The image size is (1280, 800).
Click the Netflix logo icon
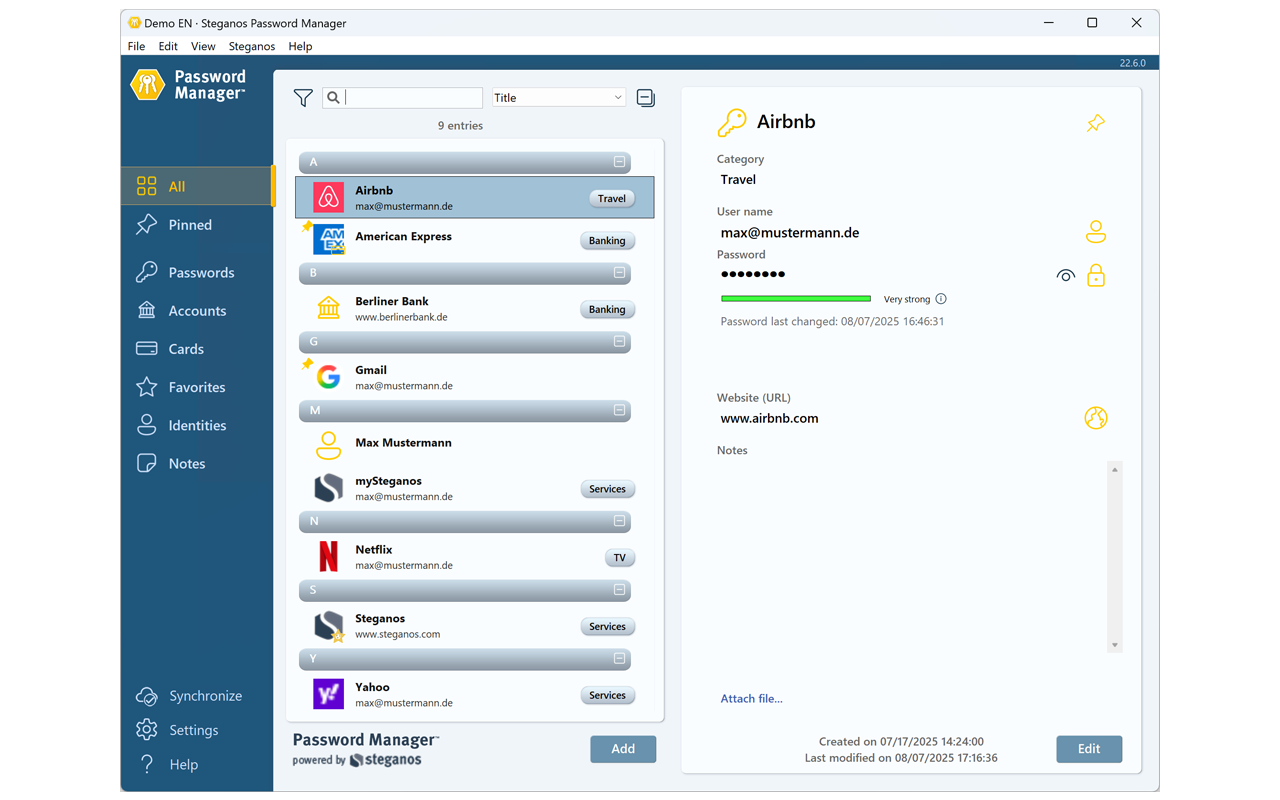pos(328,556)
